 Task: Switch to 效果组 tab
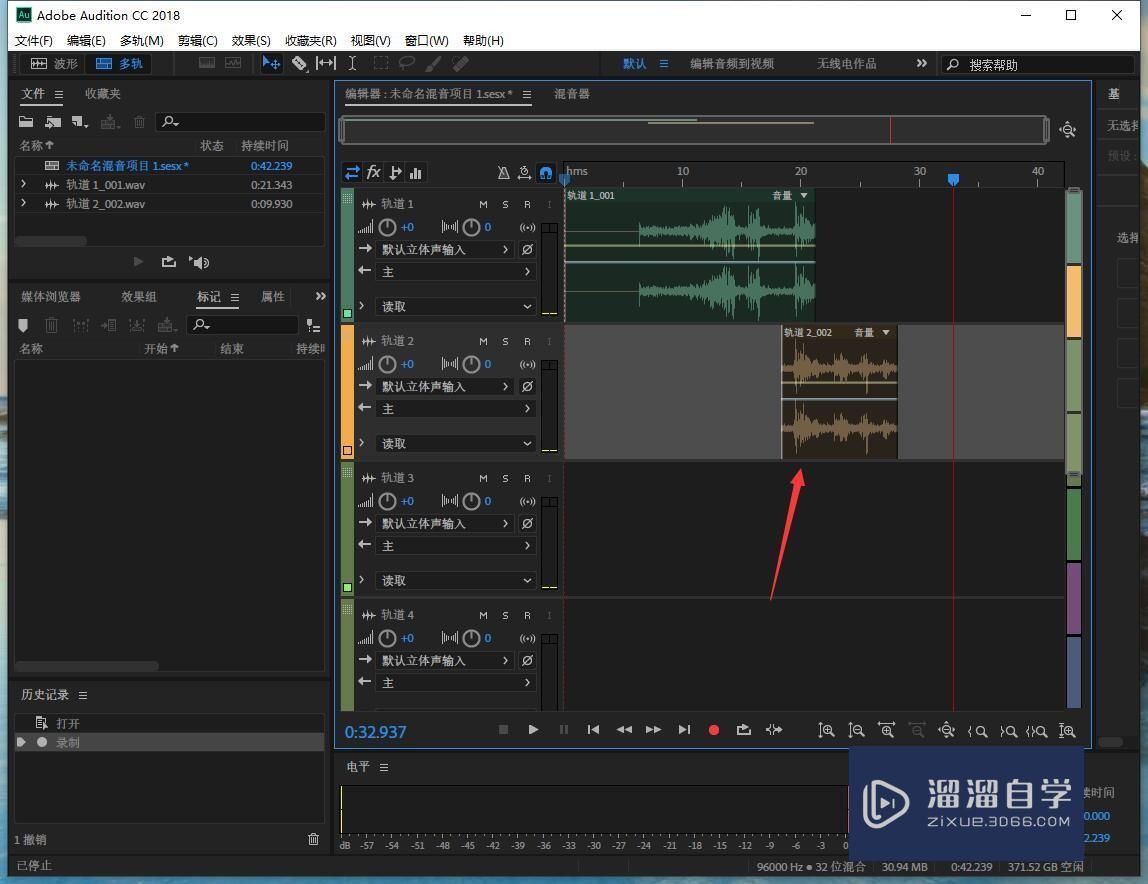pyautogui.click(x=139, y=297)
